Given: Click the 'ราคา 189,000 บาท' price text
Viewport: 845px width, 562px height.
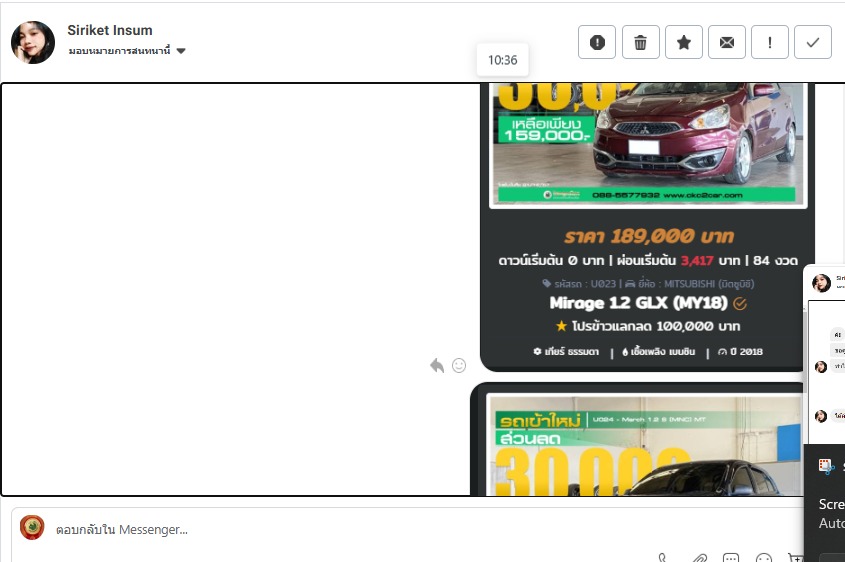Looking at the screenshot, I should pos(648,236).
